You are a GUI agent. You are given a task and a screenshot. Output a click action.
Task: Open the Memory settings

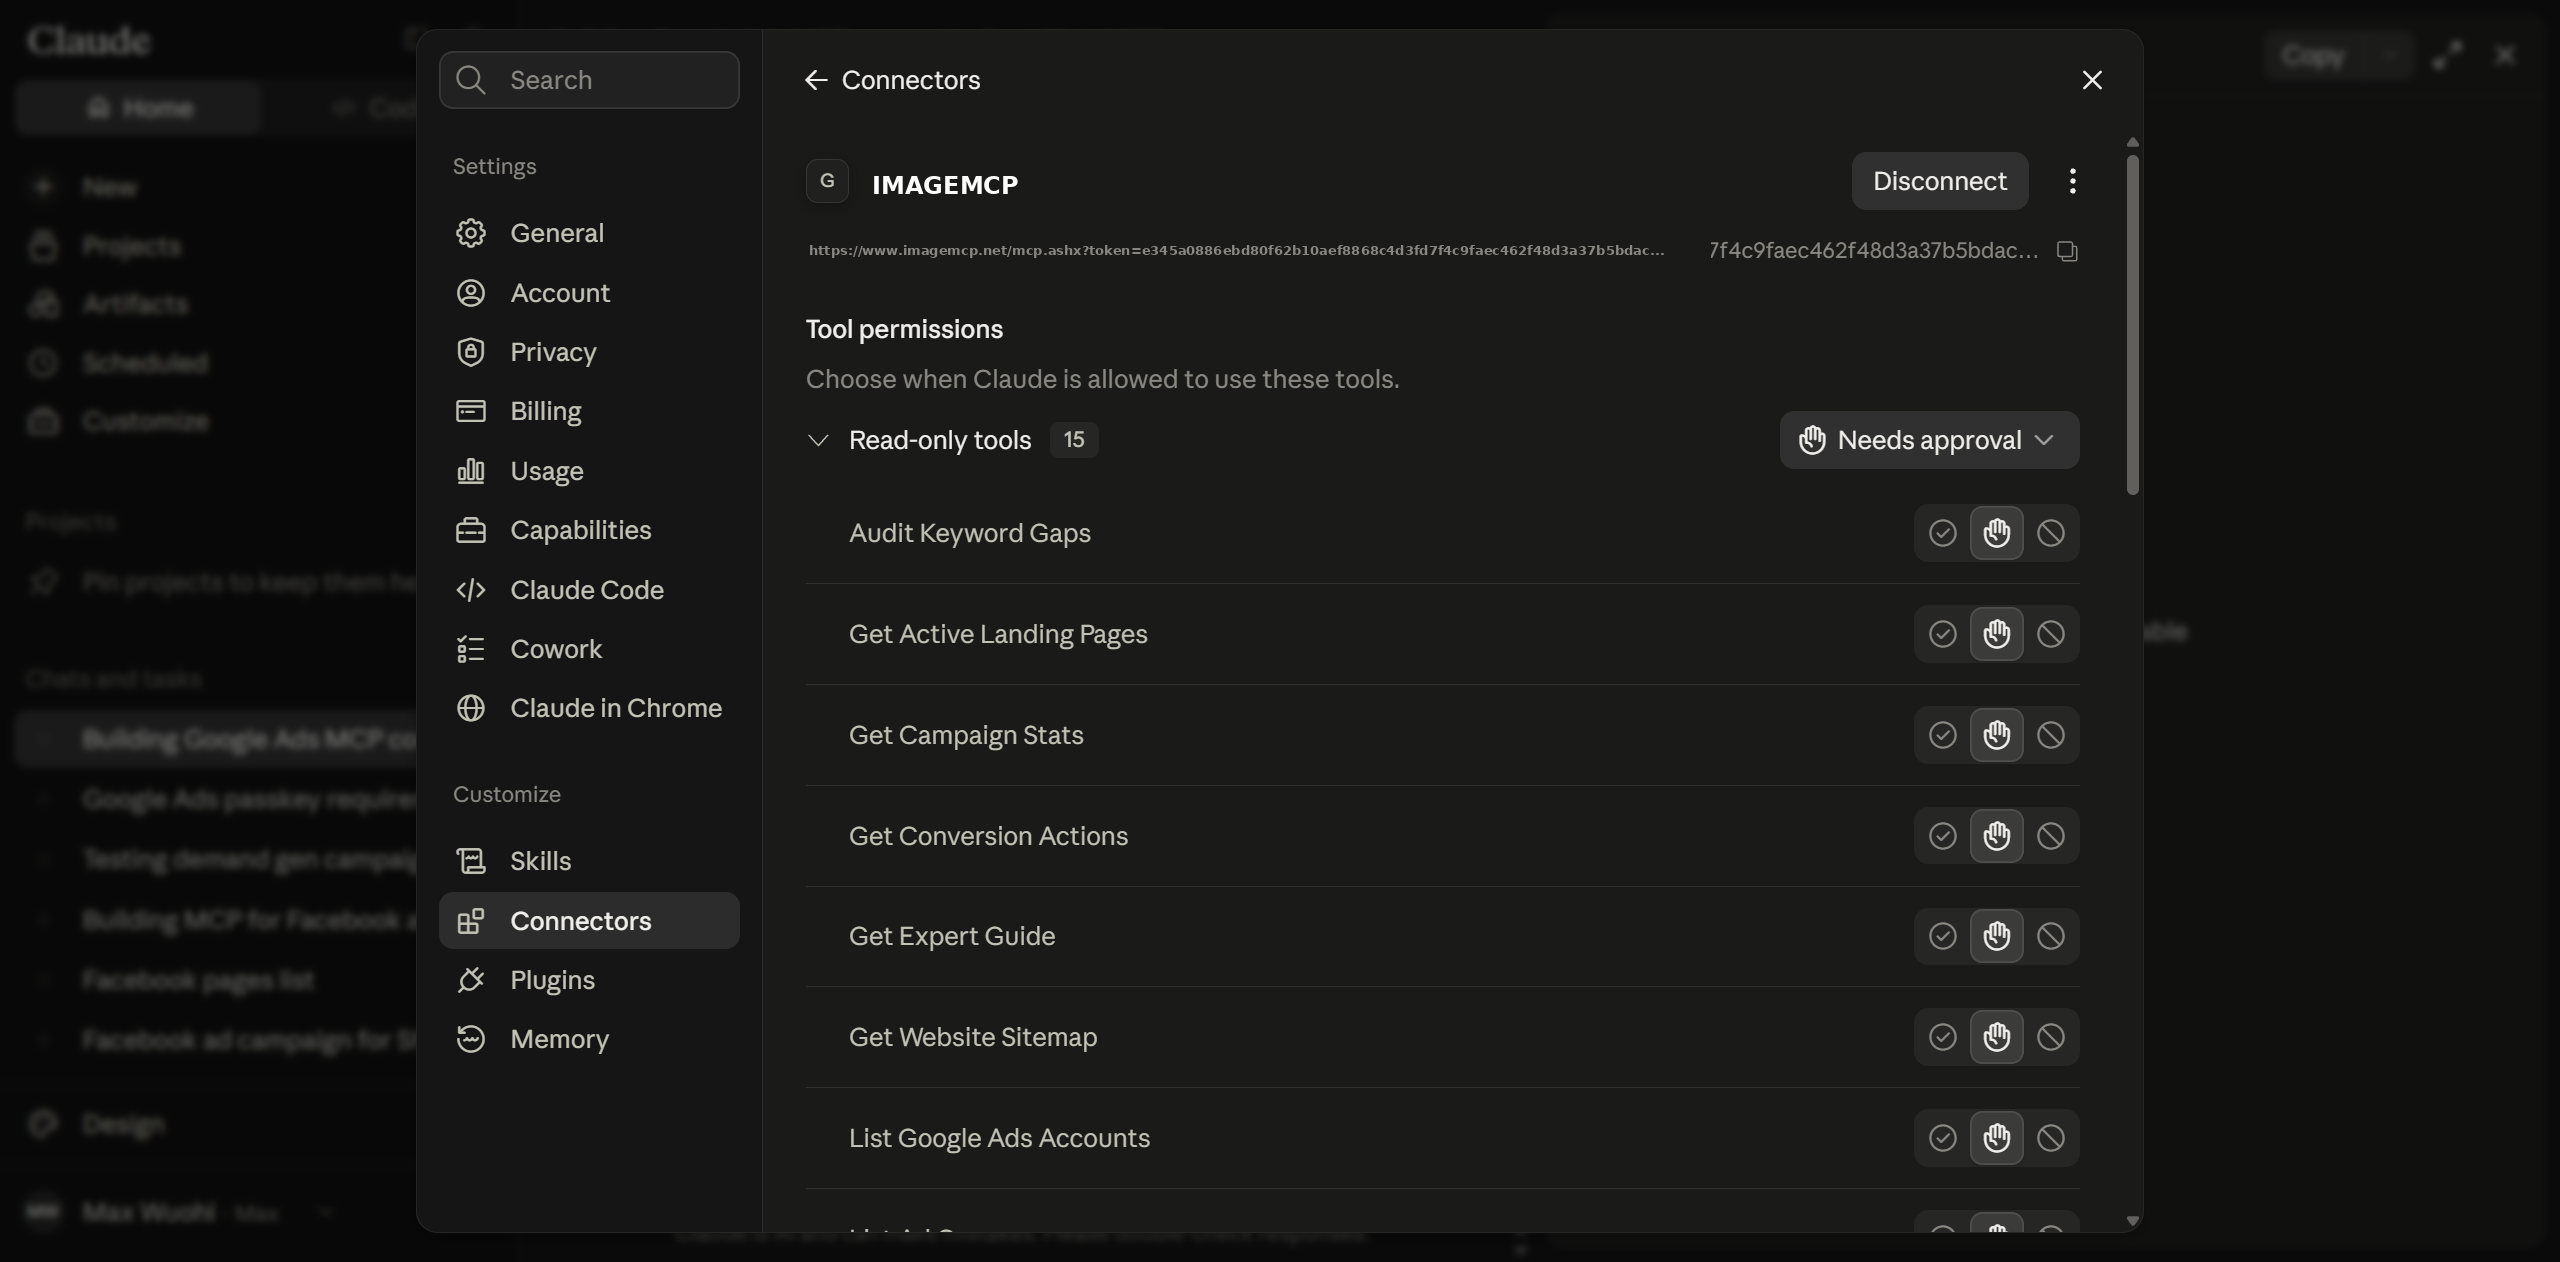point(589,1039)
